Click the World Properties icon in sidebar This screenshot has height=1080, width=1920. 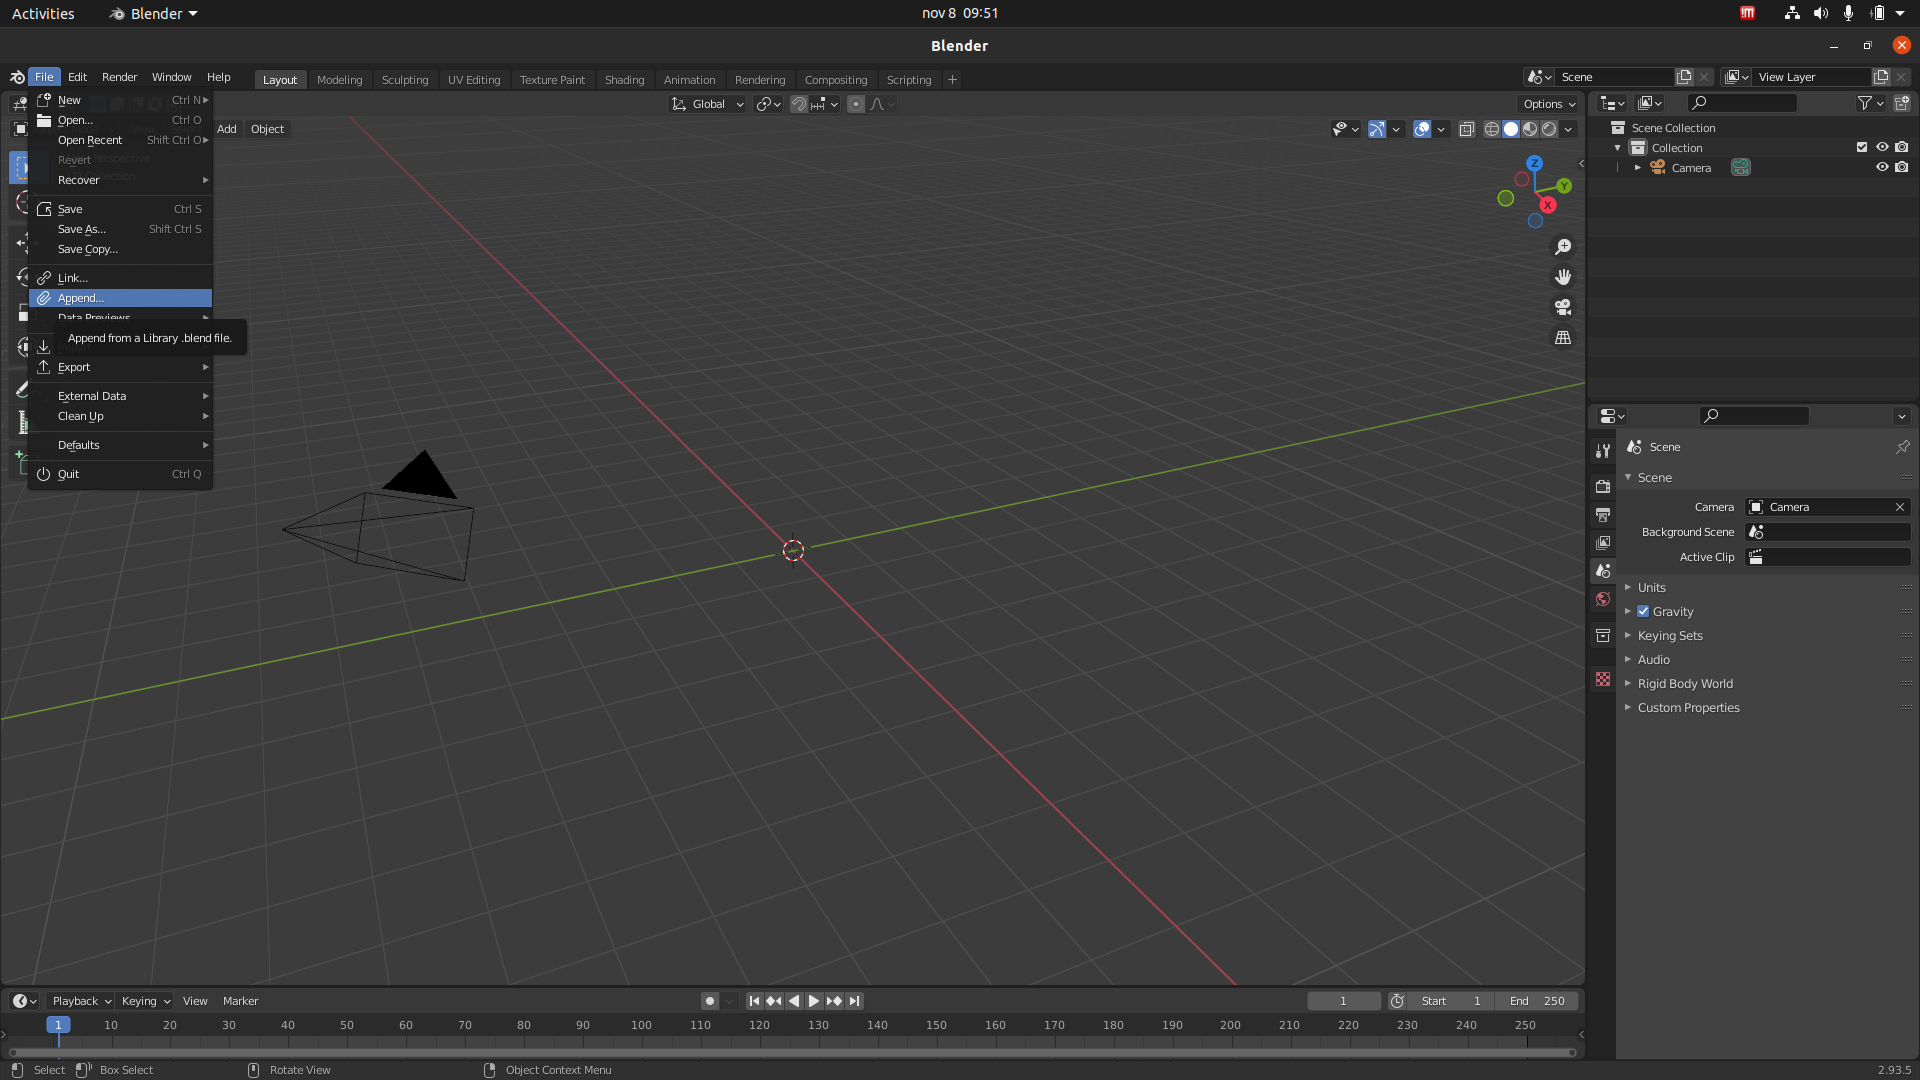[1604, 597]
